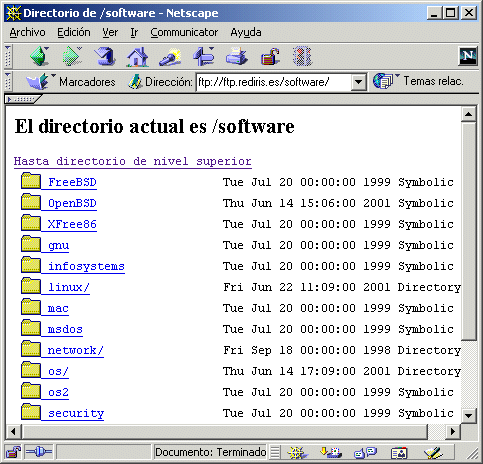Click the horizontal scrollbar right arrow
This screenshot has height=464, width=483.
click(x=453, y=432)
